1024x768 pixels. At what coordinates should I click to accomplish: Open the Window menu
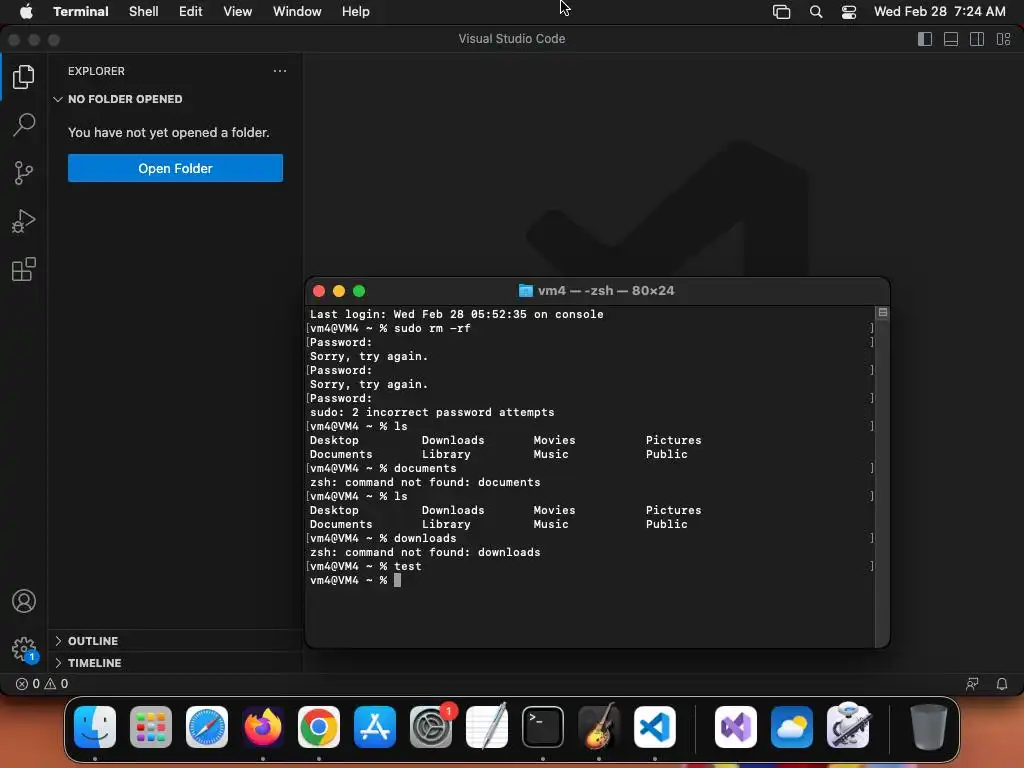coord(297,12)
